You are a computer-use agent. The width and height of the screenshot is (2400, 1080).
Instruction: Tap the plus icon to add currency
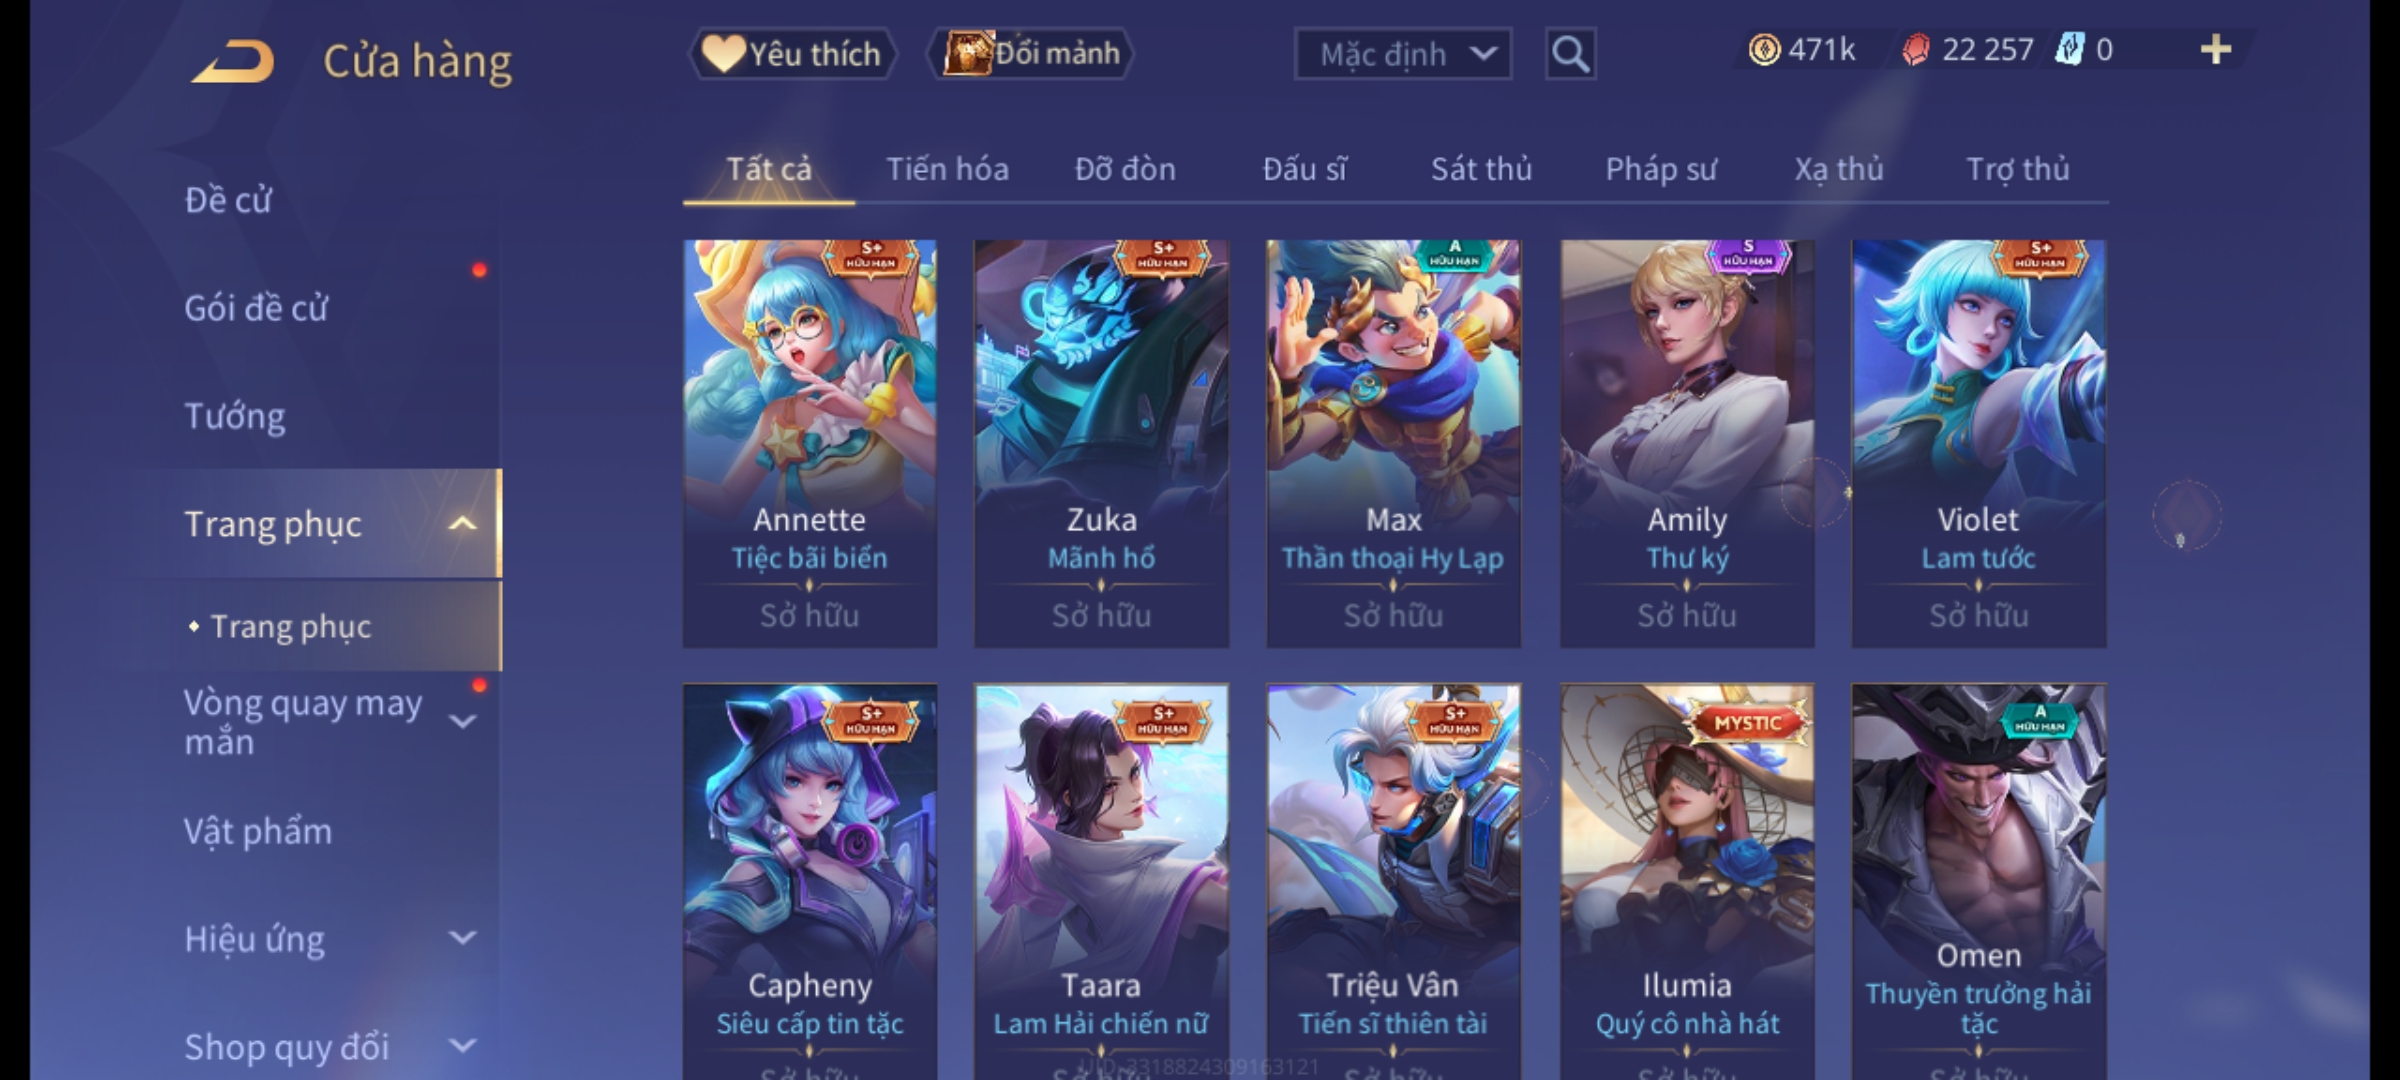[2216, 50]
